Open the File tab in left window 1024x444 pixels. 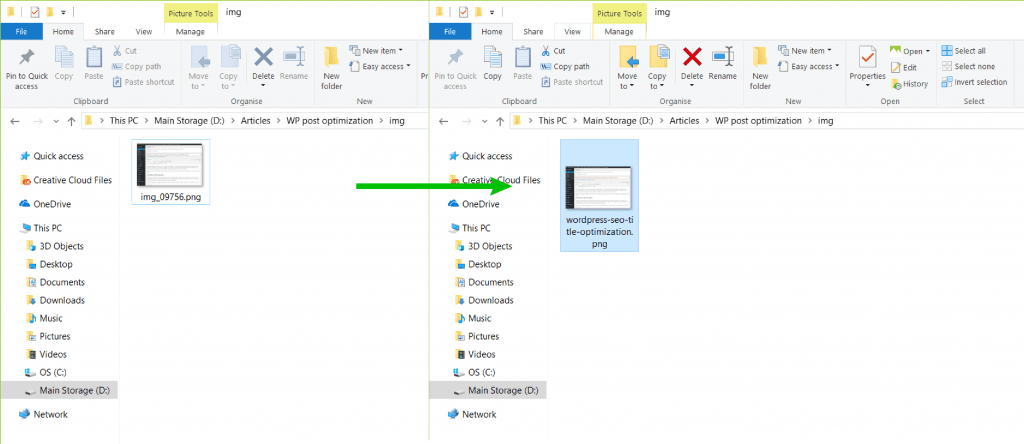tap(22, 31)
